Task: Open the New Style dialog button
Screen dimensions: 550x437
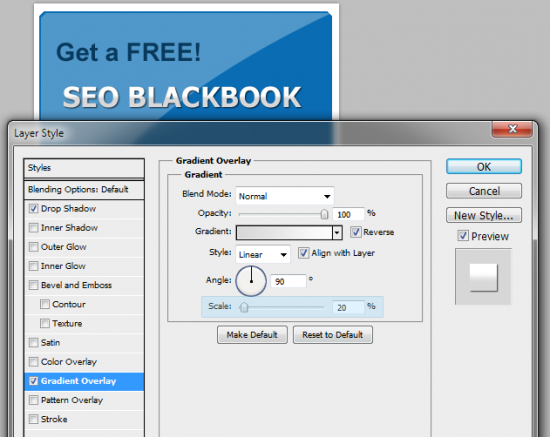Action: [484, 215]
